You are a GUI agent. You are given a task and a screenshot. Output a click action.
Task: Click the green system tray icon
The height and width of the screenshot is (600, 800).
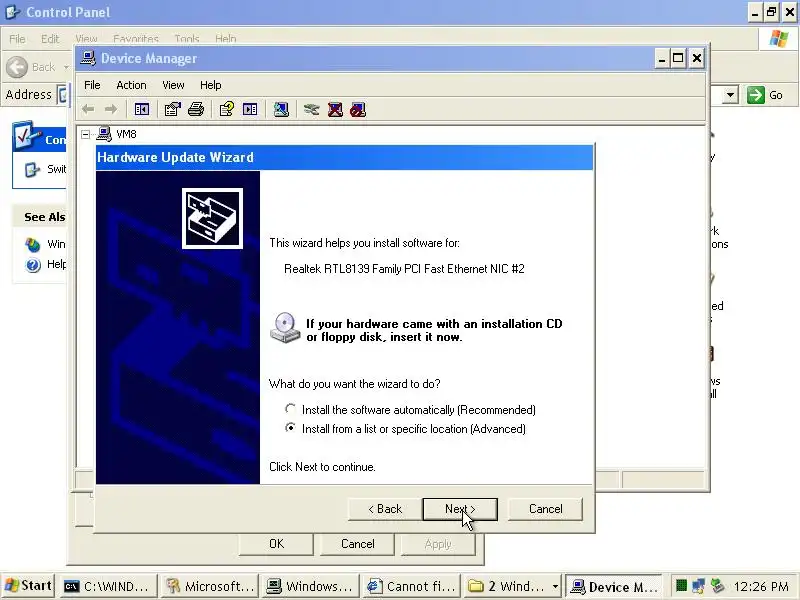tap(681, 586)
